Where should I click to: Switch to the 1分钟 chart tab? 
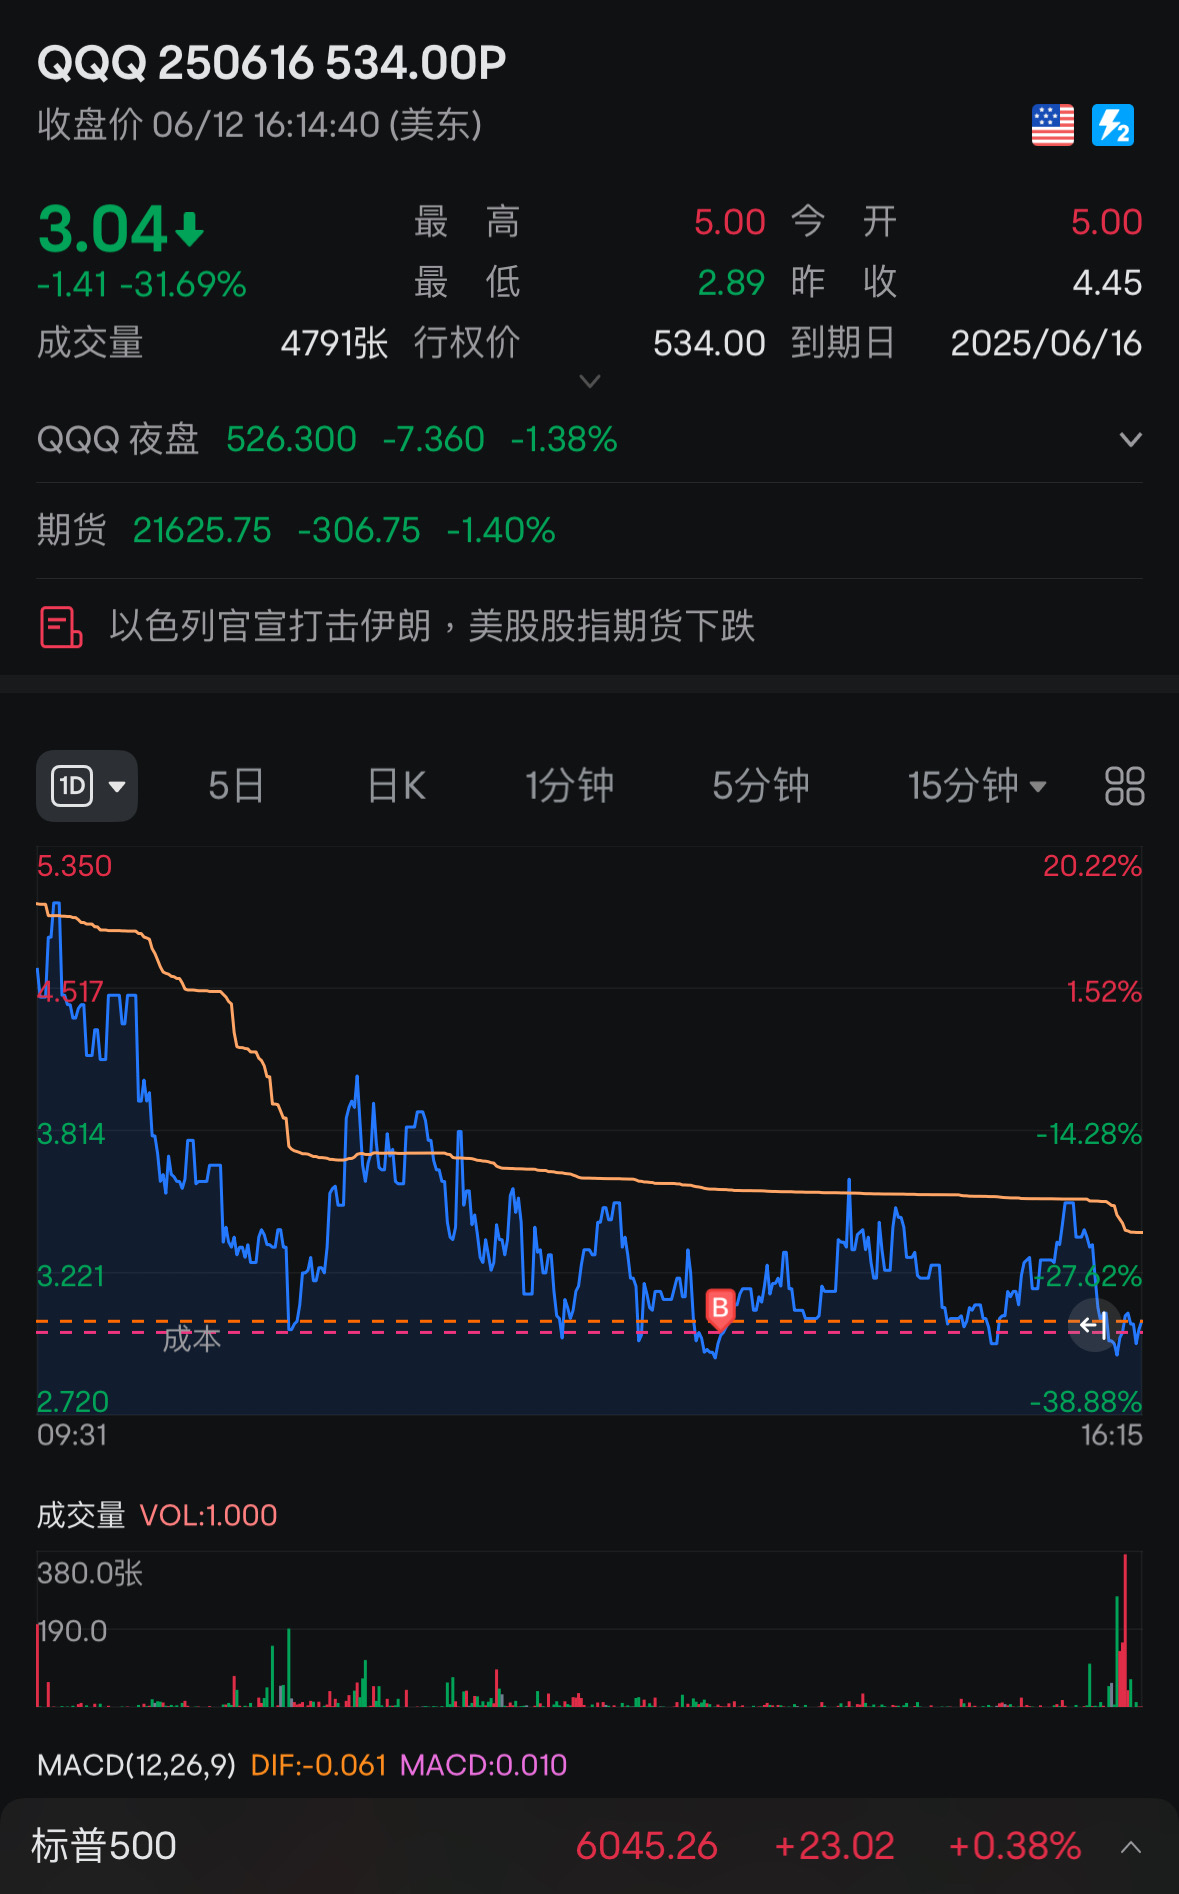point(570,786)
